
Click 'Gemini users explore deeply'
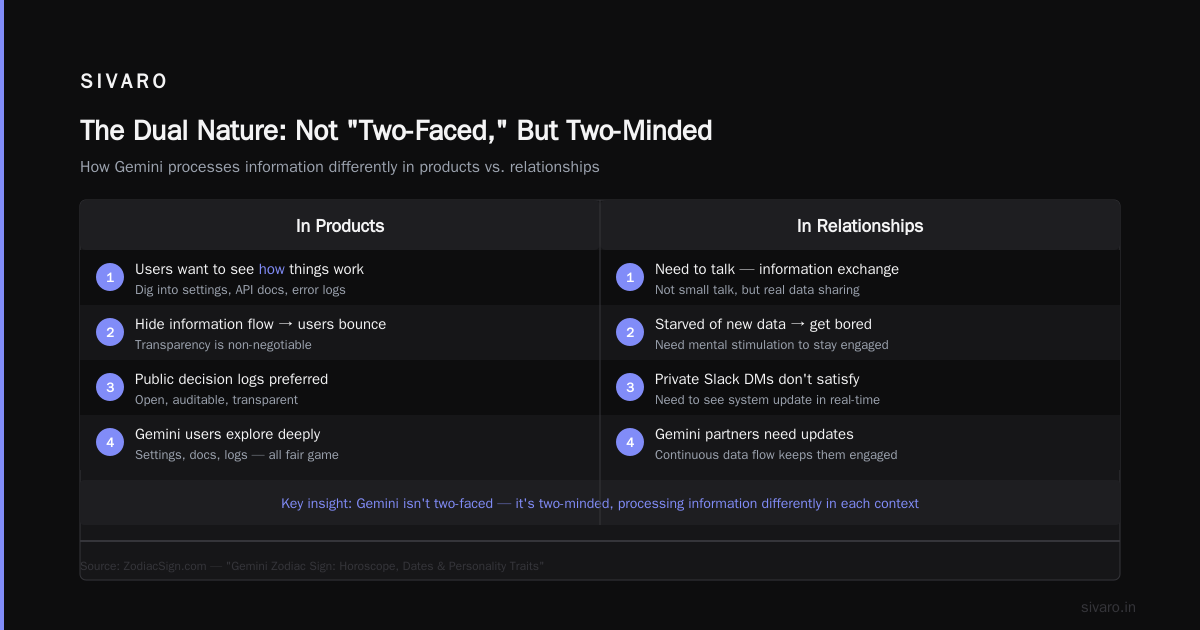click(227, 434)
